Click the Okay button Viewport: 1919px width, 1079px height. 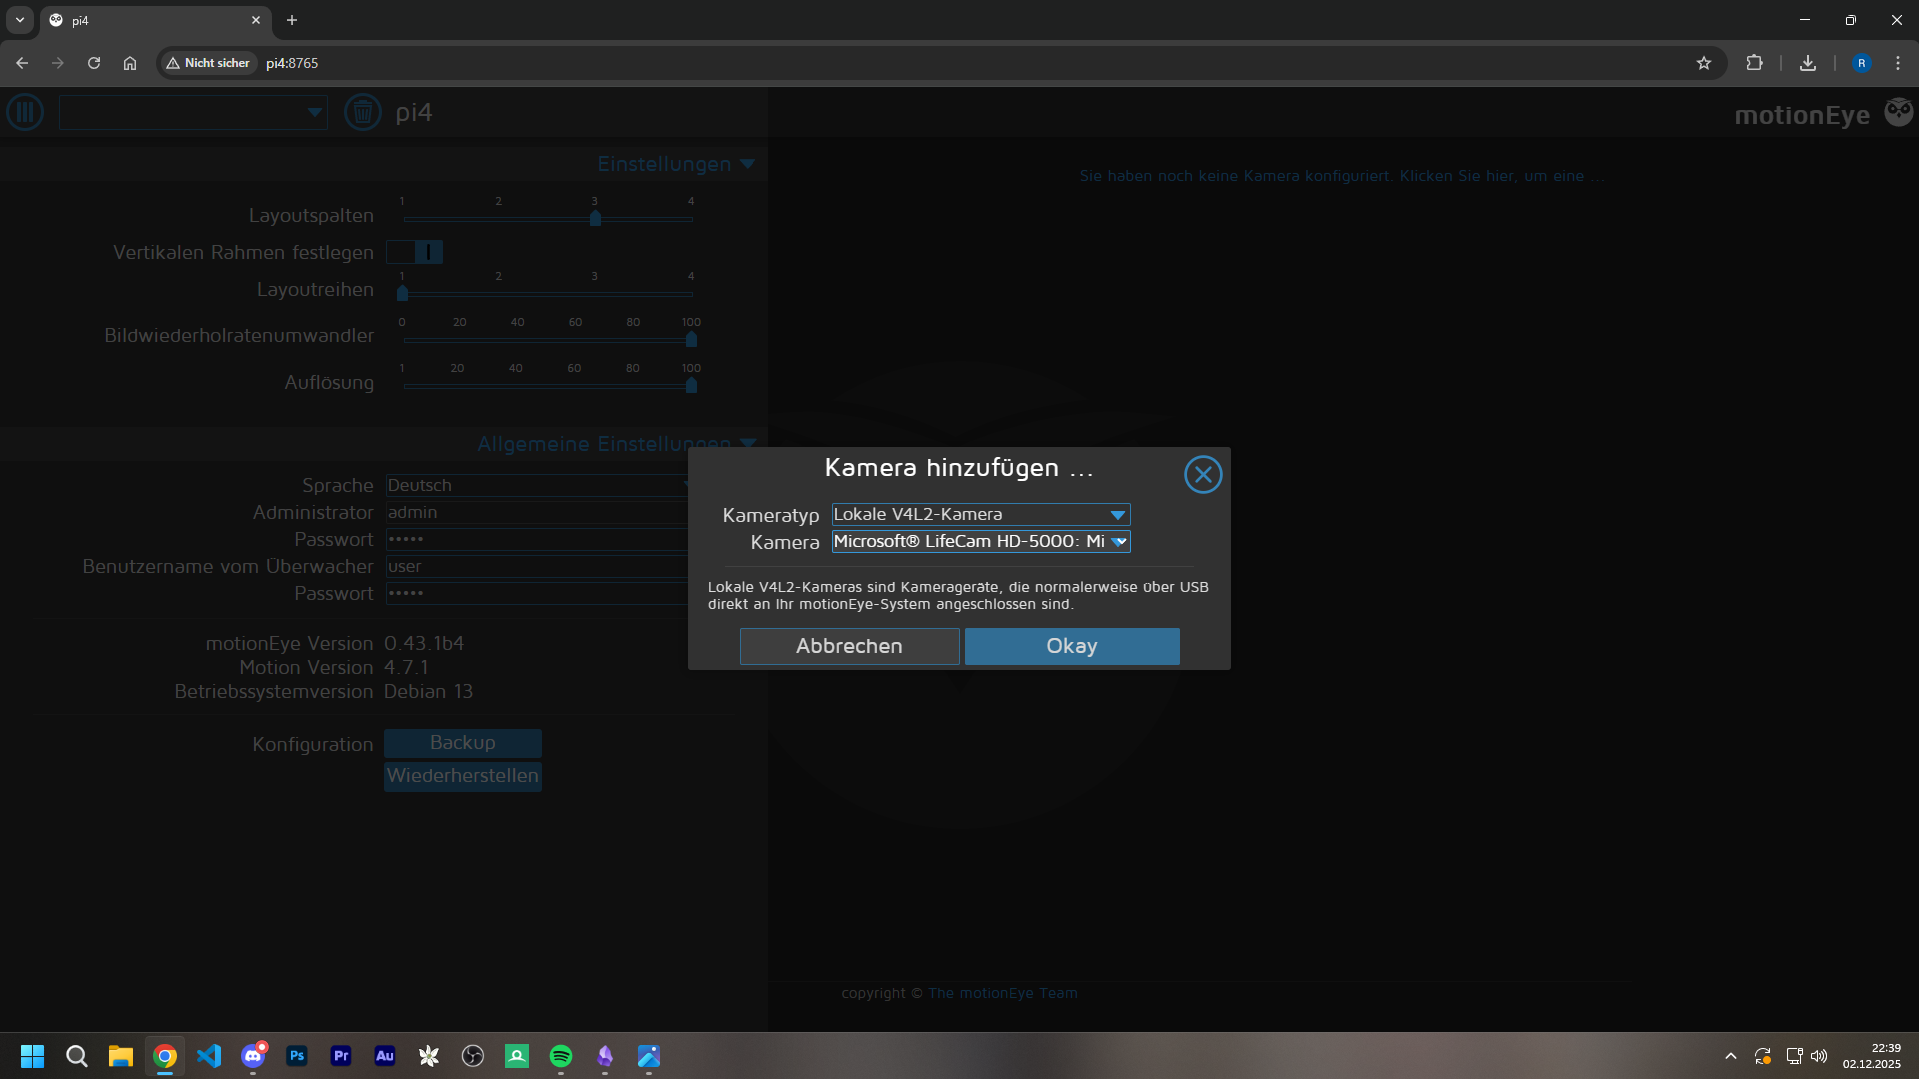pyautogui.click(x=1071, y=646)
